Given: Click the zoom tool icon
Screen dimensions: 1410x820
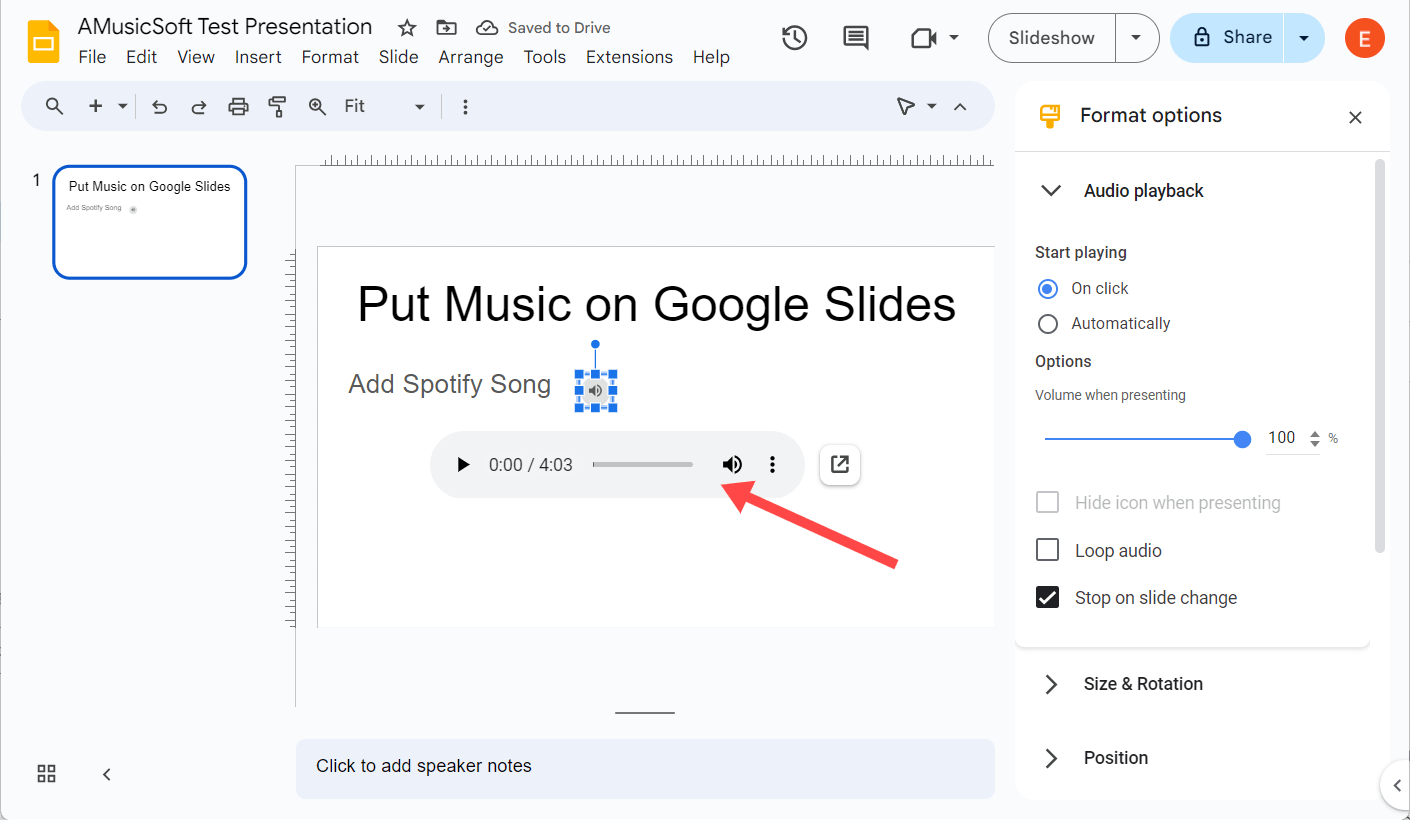Looking at the screenshot, I should [x=317, y=106].
